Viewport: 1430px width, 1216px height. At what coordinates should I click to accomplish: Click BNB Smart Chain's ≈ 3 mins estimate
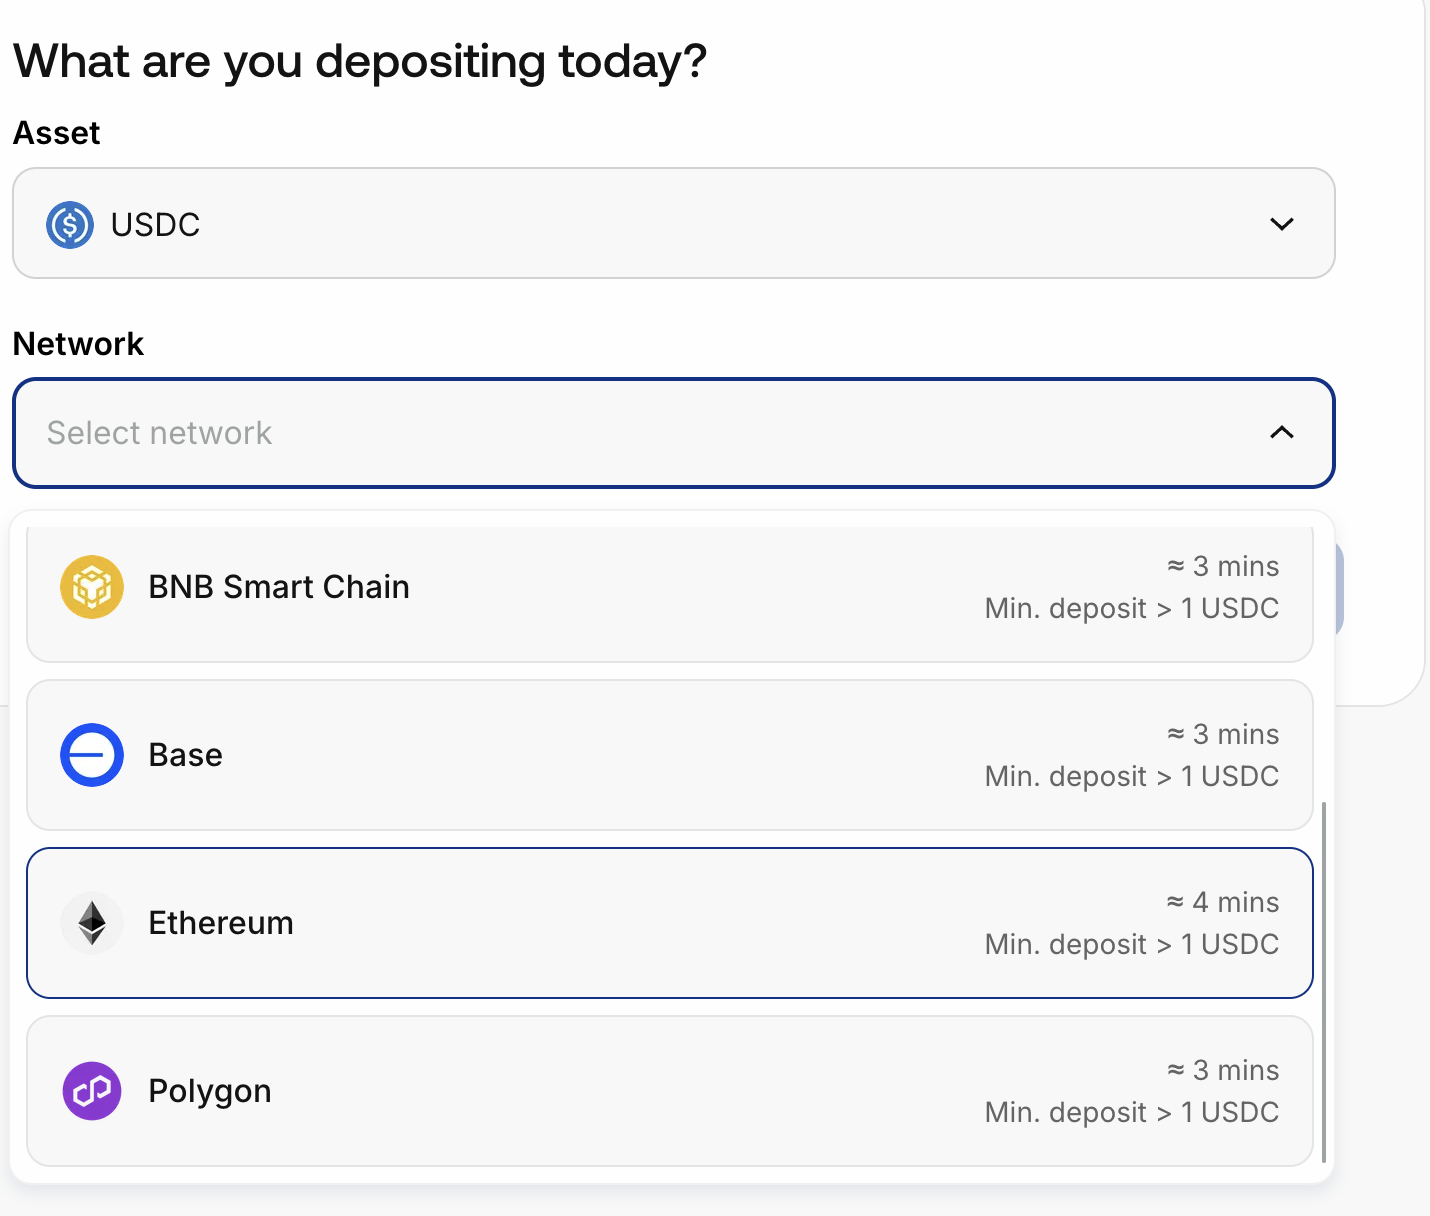[x=1223, y=566]
